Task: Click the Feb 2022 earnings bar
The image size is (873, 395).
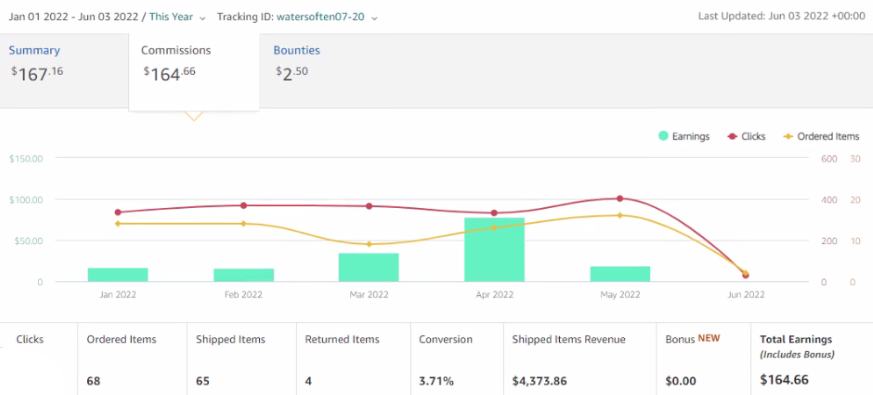Action: [244, 275]
